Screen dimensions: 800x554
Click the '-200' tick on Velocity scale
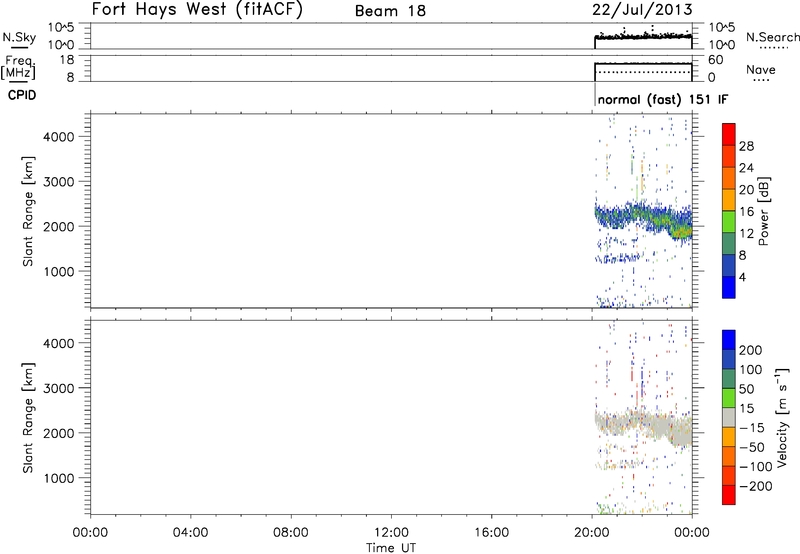(x=756, y=486)
